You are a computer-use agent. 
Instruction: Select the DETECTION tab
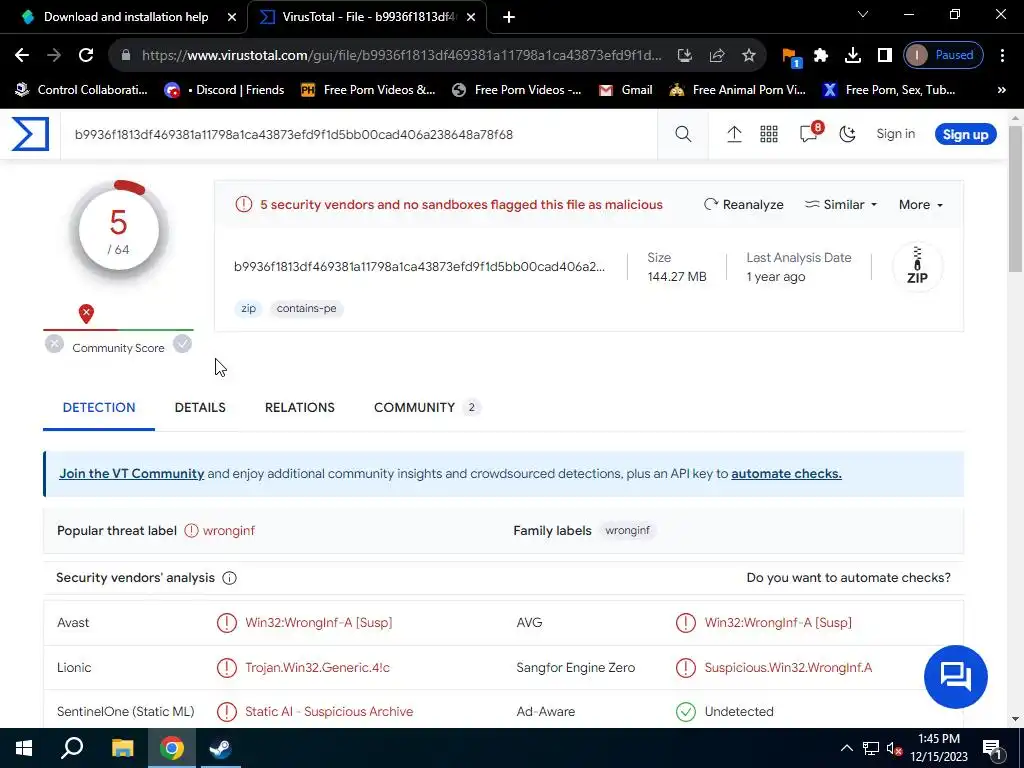[x=99, y=408]
